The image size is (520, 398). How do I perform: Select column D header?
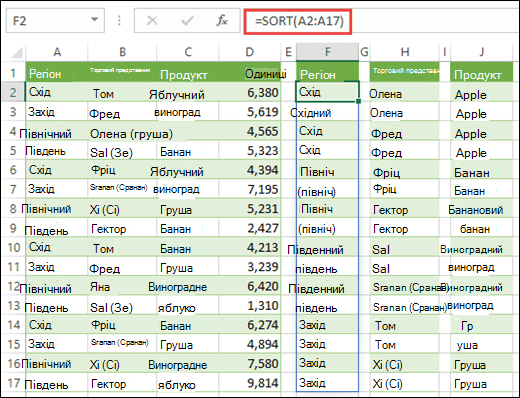[x=250, y=52]
